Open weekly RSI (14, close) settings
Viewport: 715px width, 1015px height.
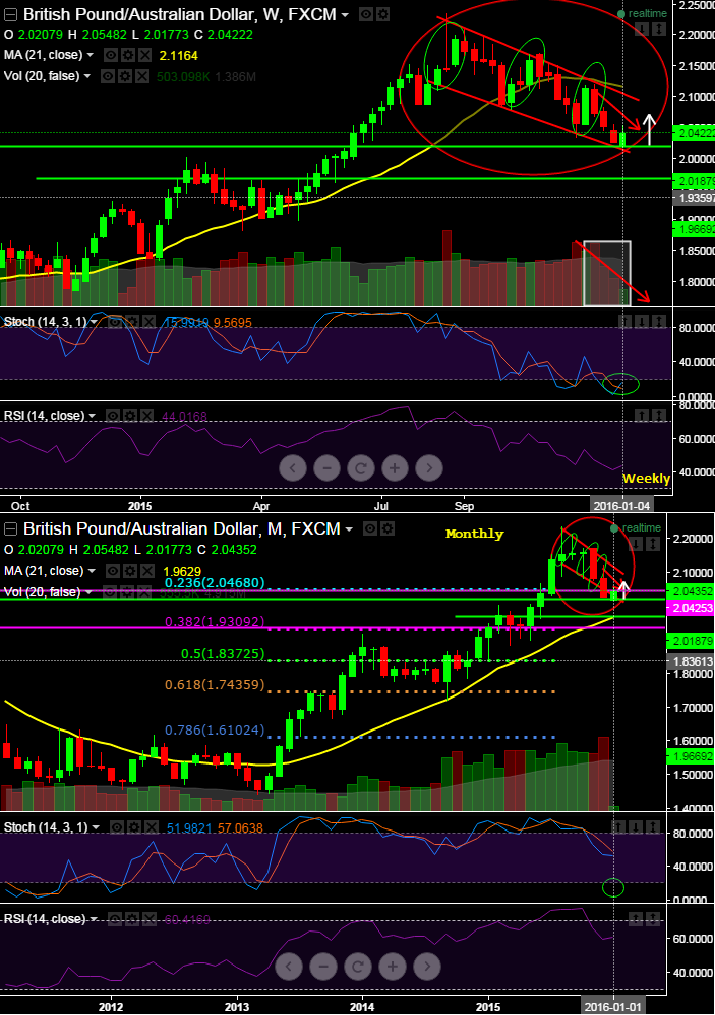pyautogui.click(x=130, y=416)
